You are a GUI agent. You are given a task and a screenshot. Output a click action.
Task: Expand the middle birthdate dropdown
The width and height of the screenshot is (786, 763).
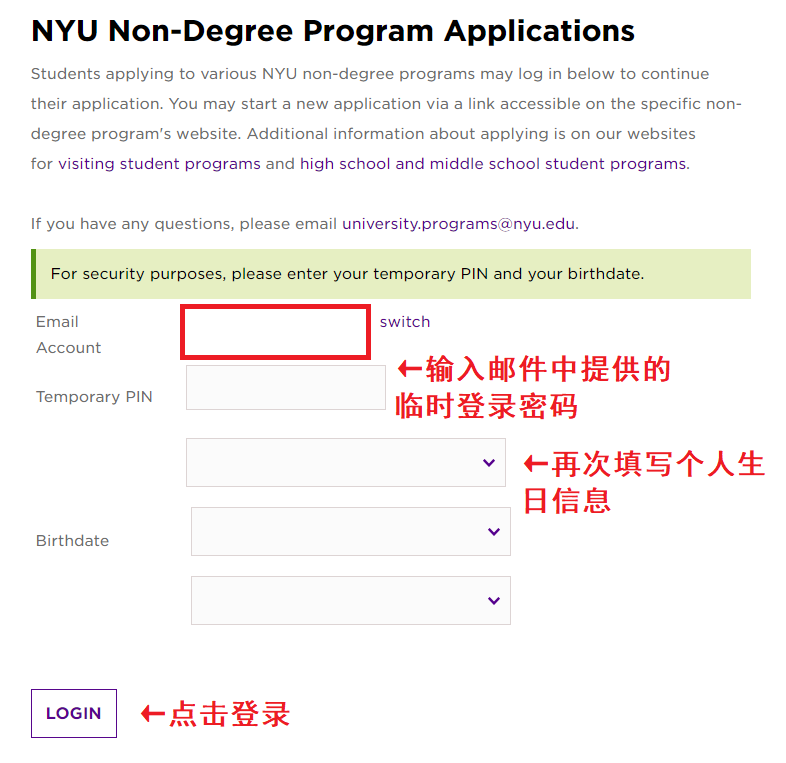point(350,531)
